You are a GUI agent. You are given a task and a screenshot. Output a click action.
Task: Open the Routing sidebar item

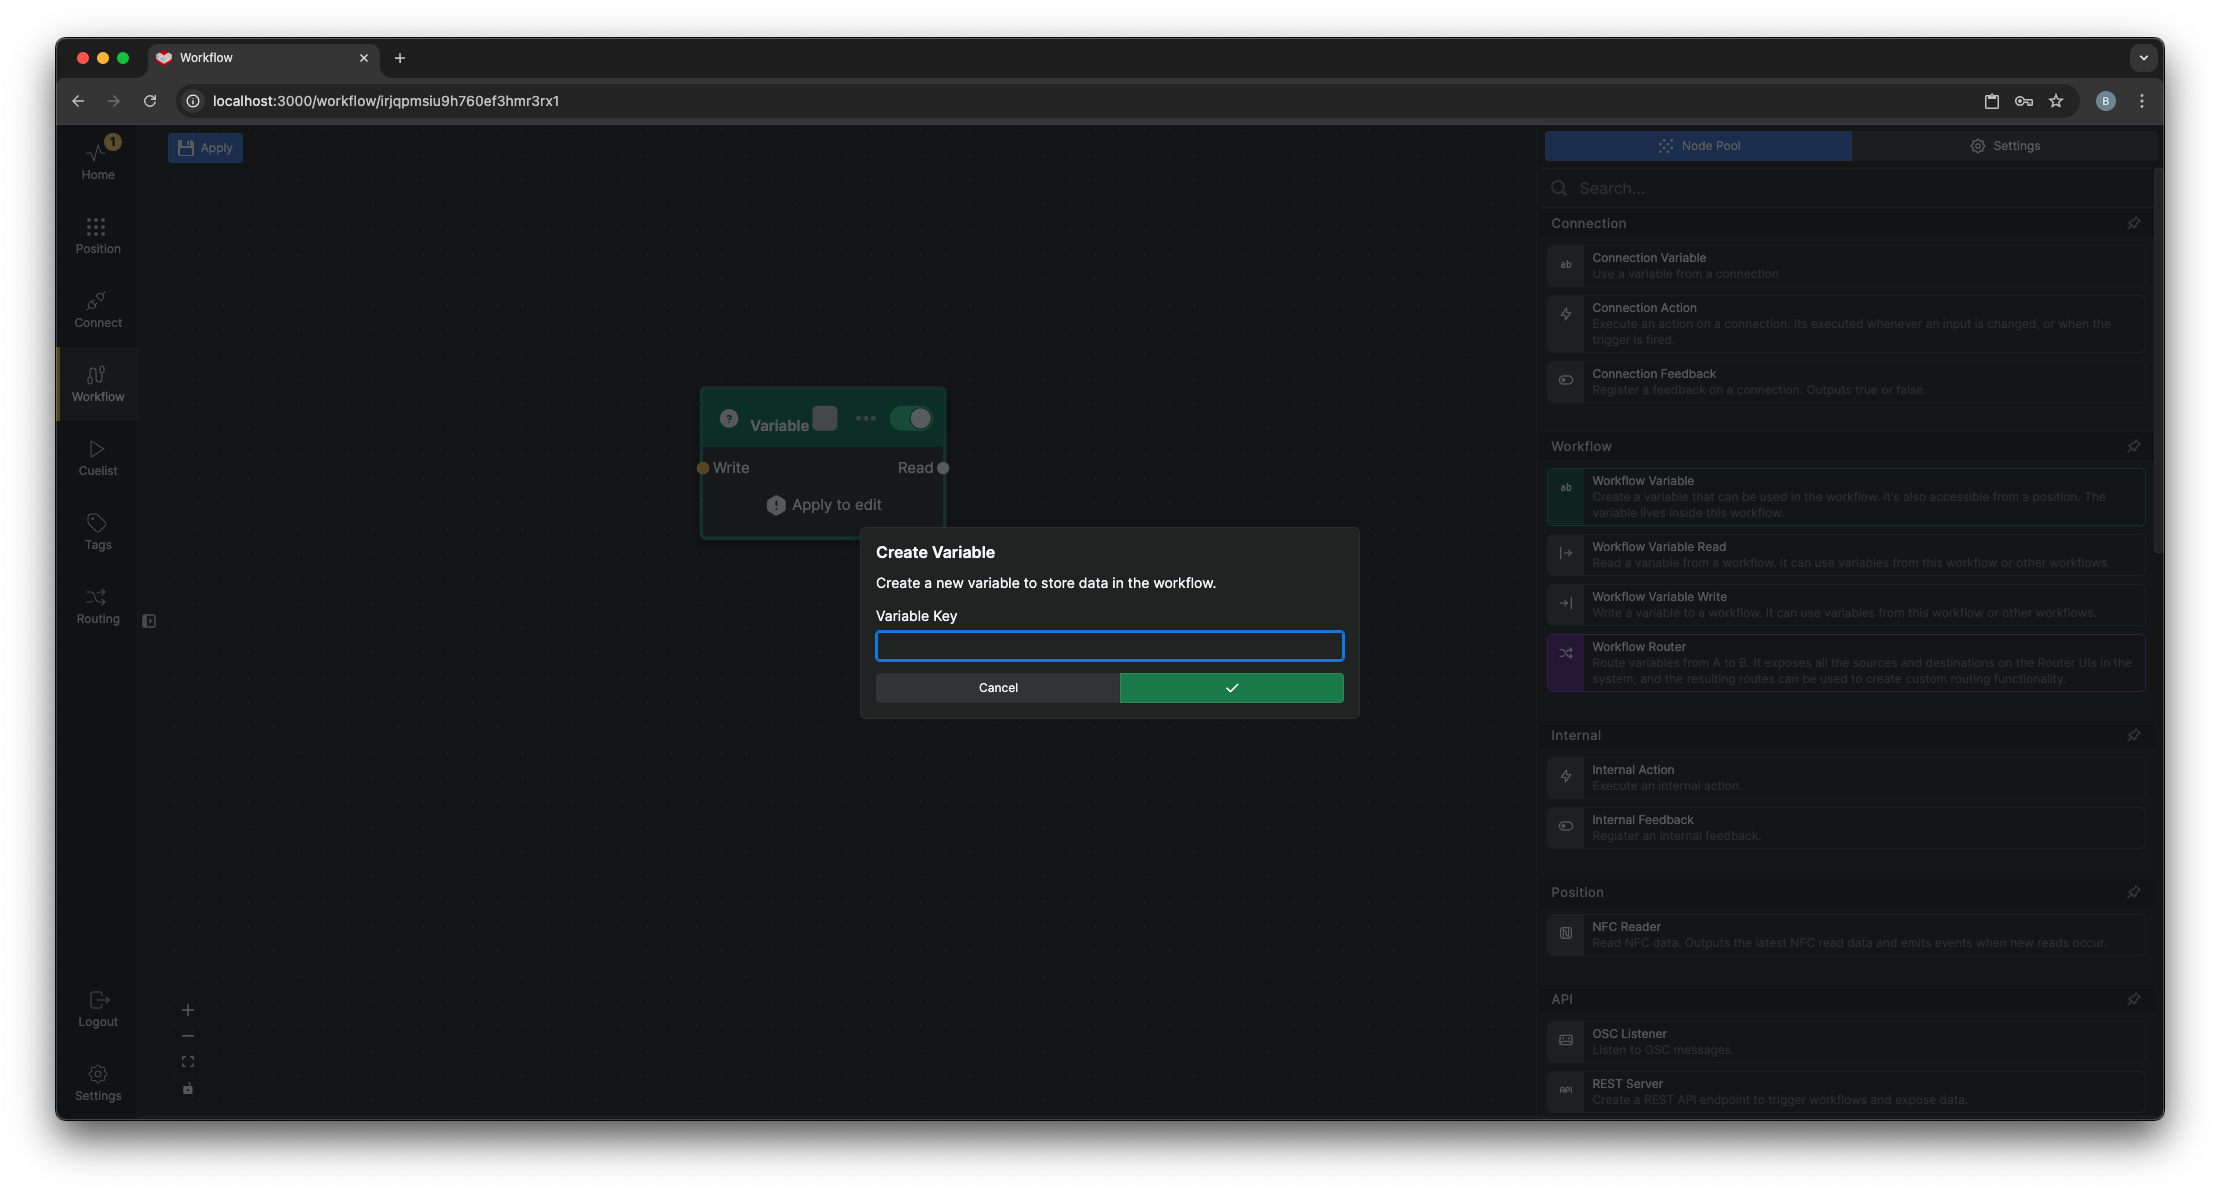pyautogui.click(x=97, y=605)
